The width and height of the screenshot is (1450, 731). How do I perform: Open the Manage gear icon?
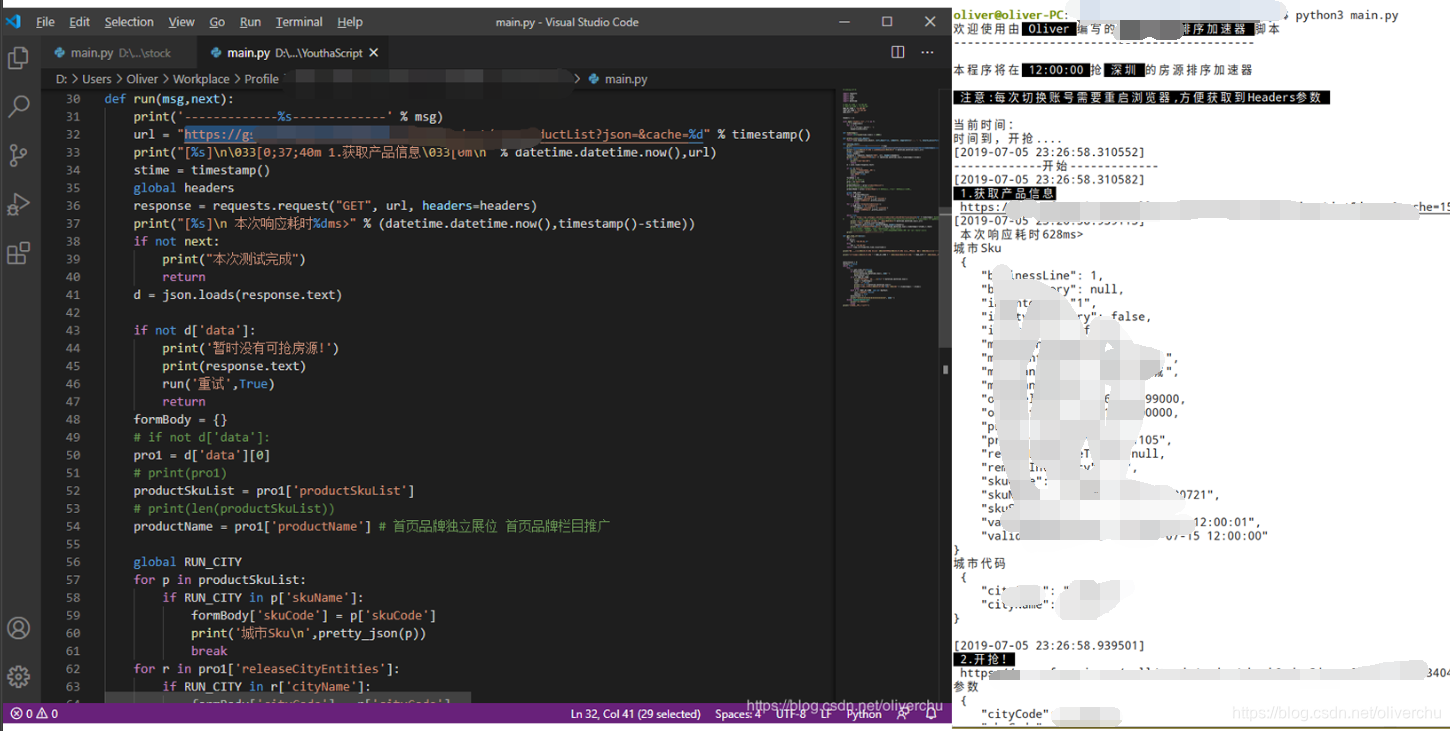tap(18, 676)
